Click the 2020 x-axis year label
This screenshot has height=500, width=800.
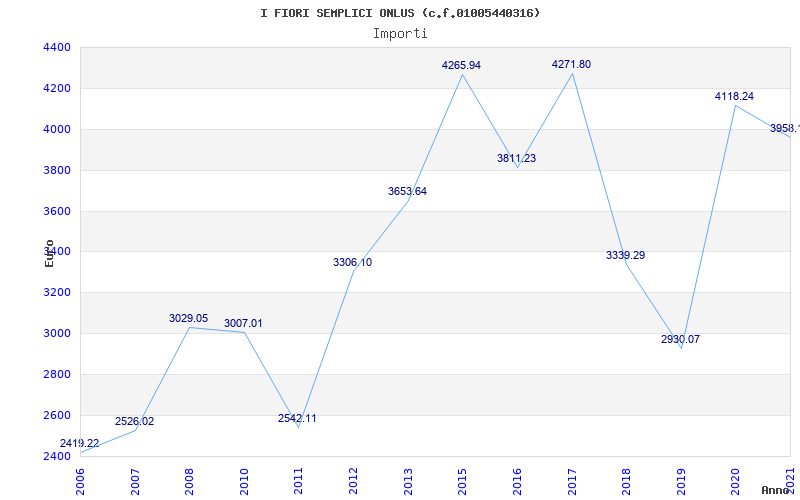tap(736, 481)
